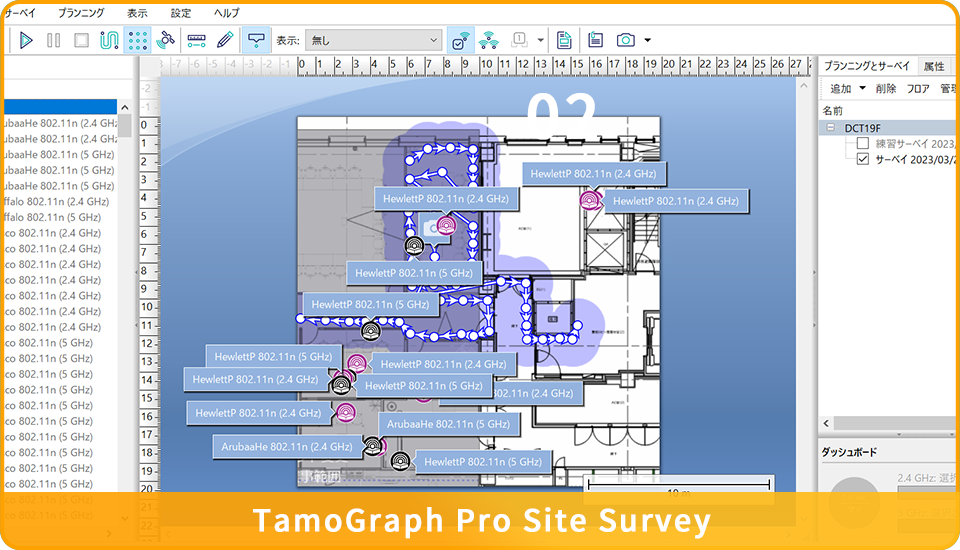Select the continuous path survey mode icon
Image resolution: width=960 pixels, height=550 pixels.
[x=109, y=40]
